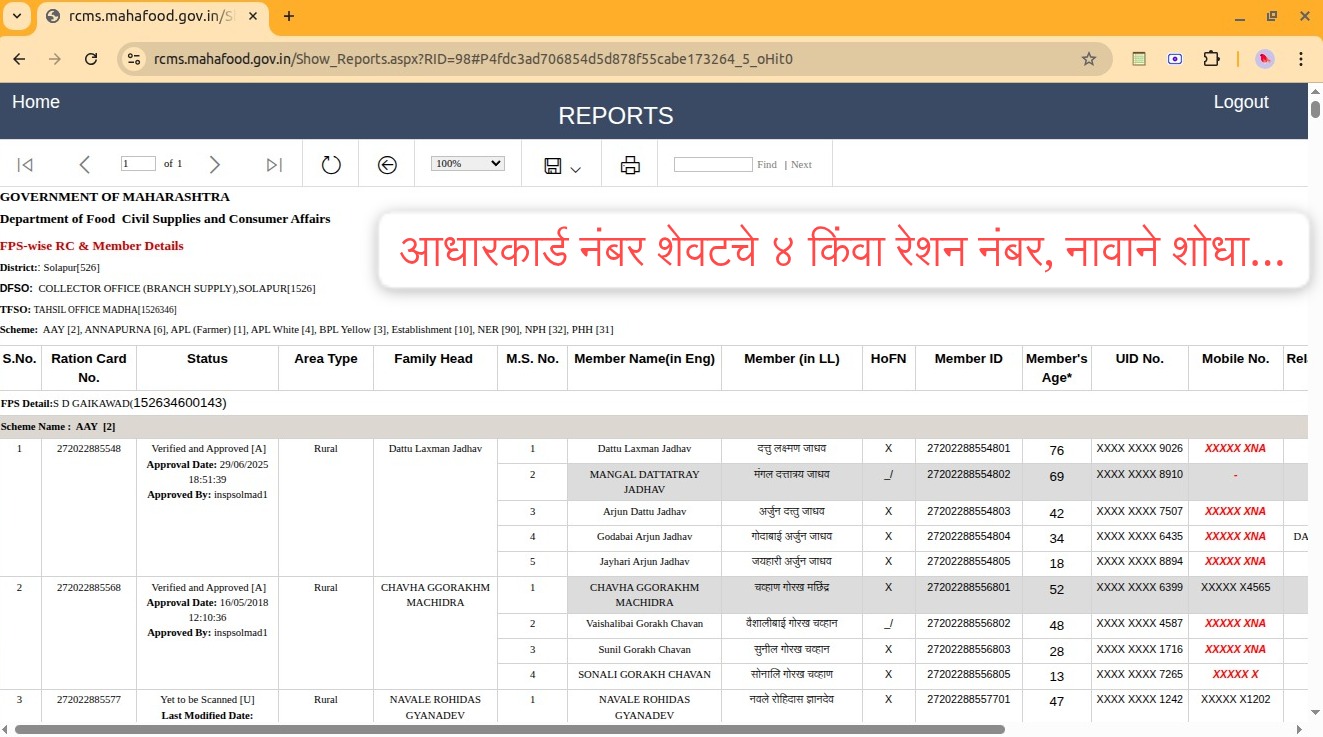Screen dimensions: 1323x737
Task: Open Home from the navigation bar
Action: [36, 102]
